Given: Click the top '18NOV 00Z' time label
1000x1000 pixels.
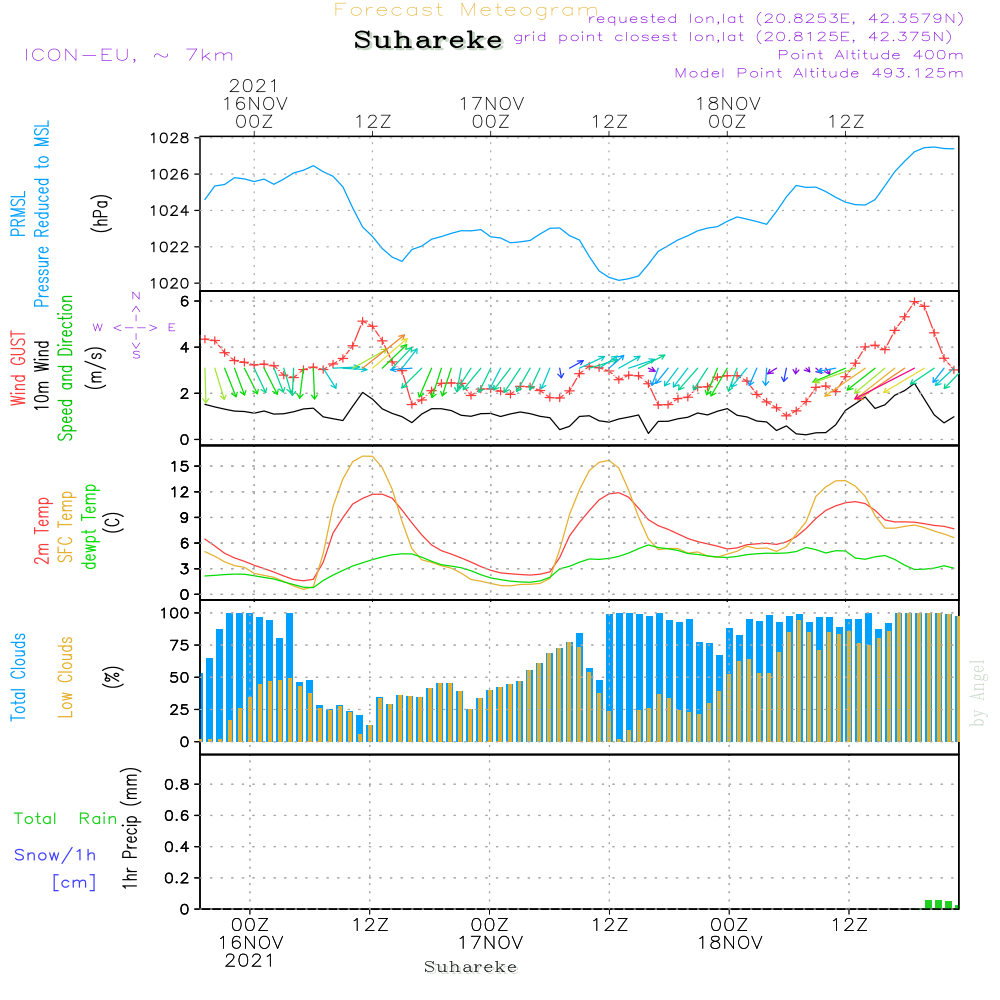Looking at the screenshot, I should 728,112.
